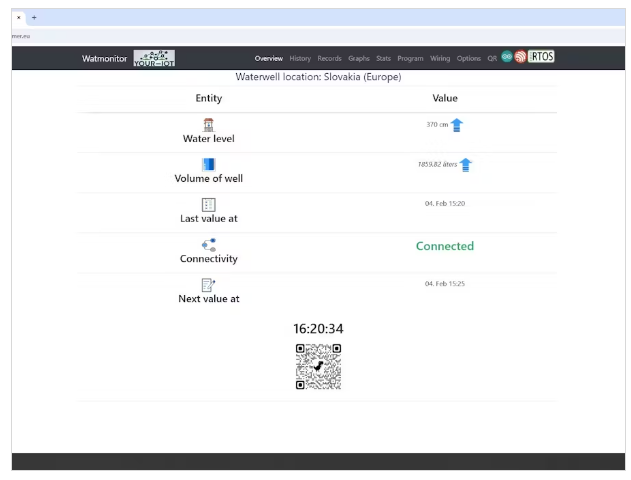Click the Next value at notepad icon
This screenshot has height=480, width=631.
tap(208, 285)
